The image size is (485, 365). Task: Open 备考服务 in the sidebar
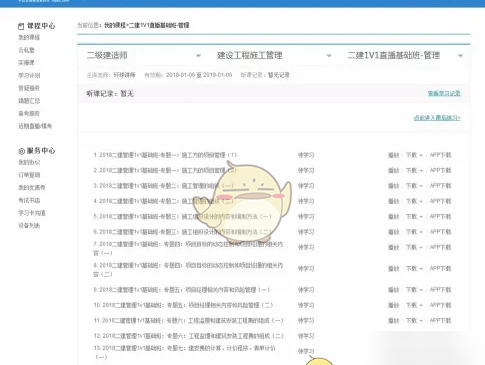click(x=29, y=113)
